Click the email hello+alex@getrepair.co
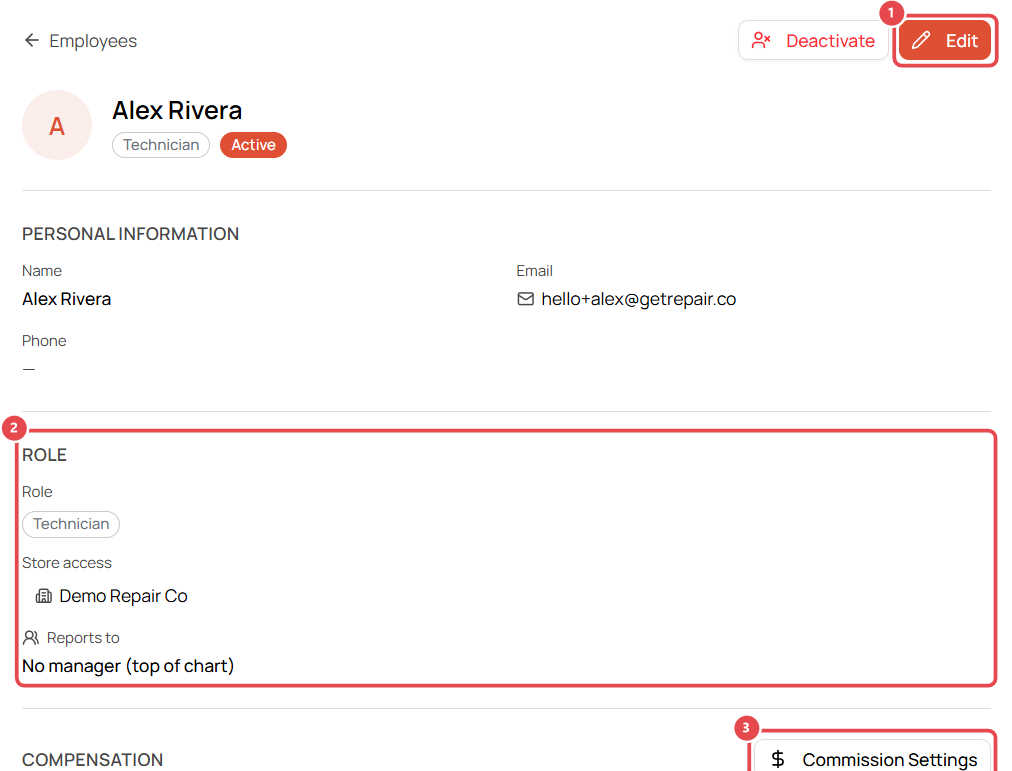The height and width of the screenshot is (771, 1012). pos(638,299)
